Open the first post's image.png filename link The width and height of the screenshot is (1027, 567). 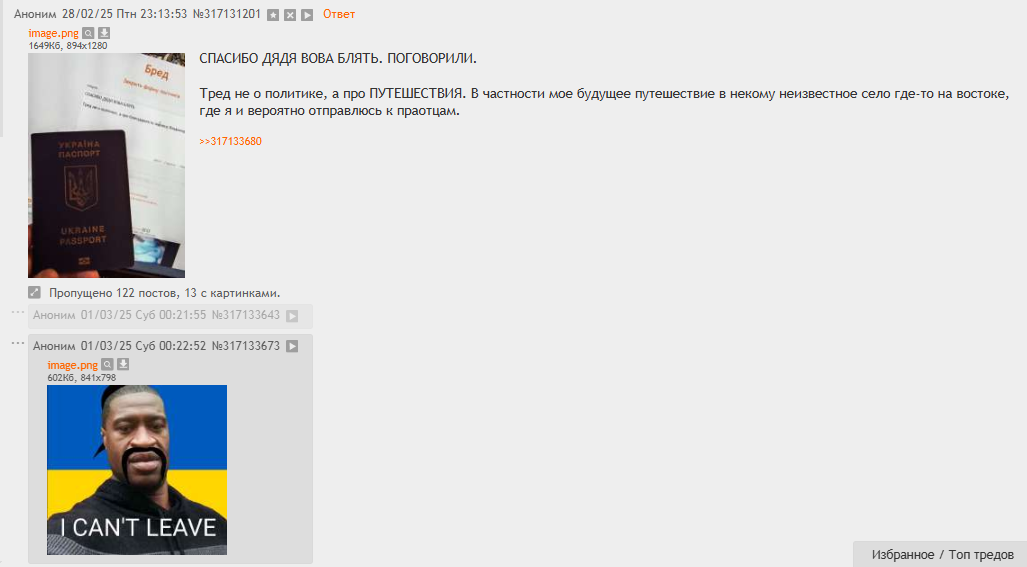click(54, 33)
